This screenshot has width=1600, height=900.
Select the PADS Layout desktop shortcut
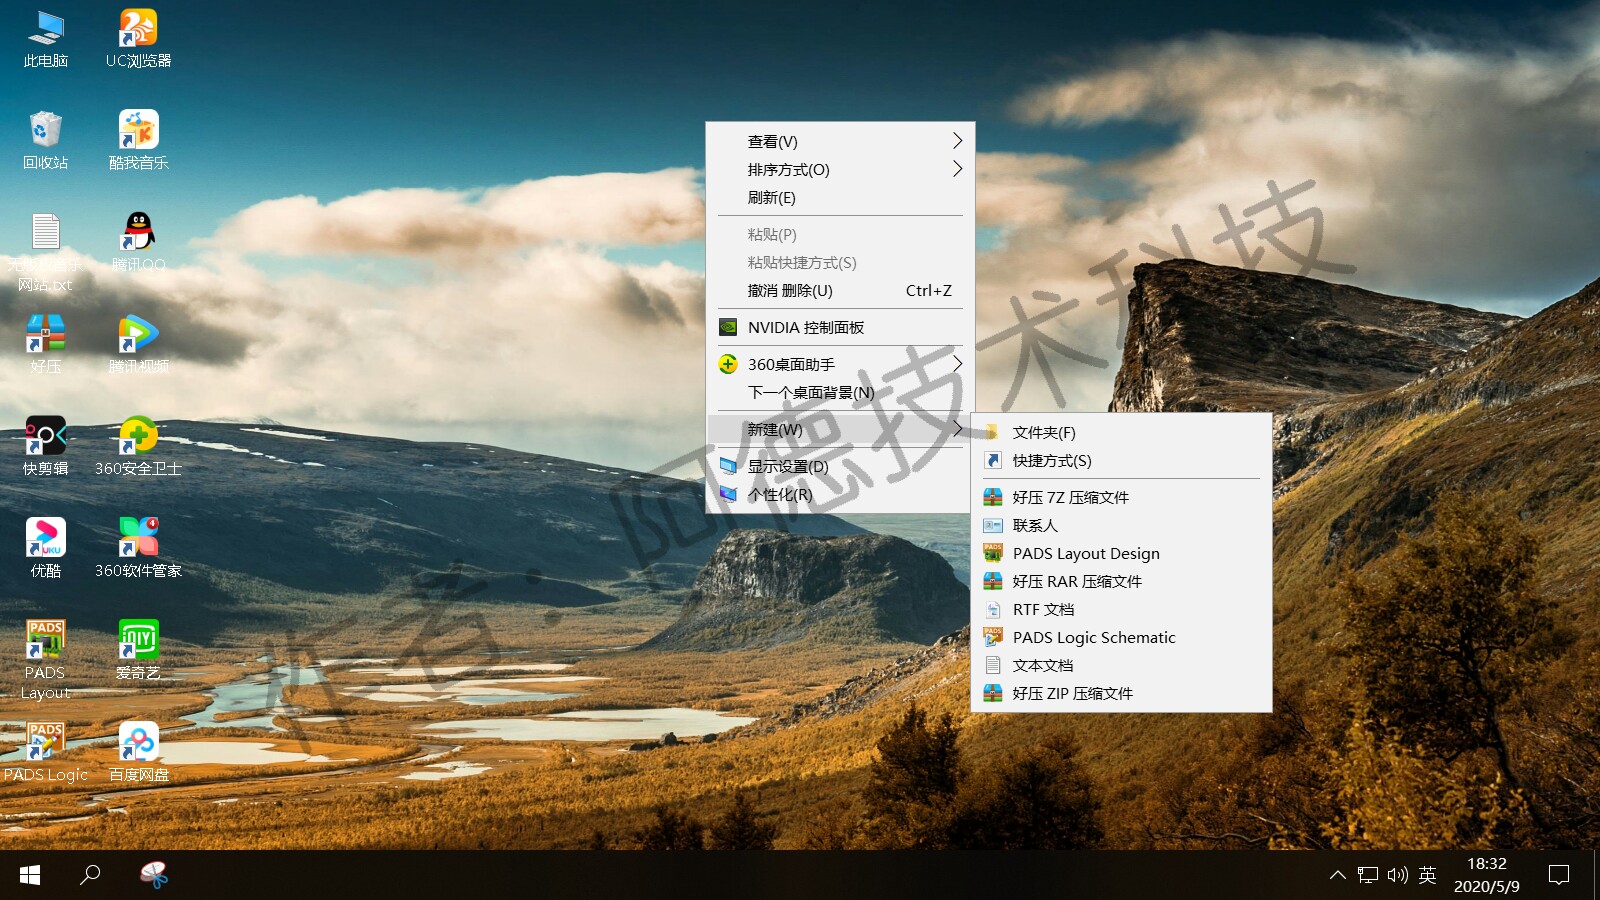pyautogui.click(x=46, y=660)
